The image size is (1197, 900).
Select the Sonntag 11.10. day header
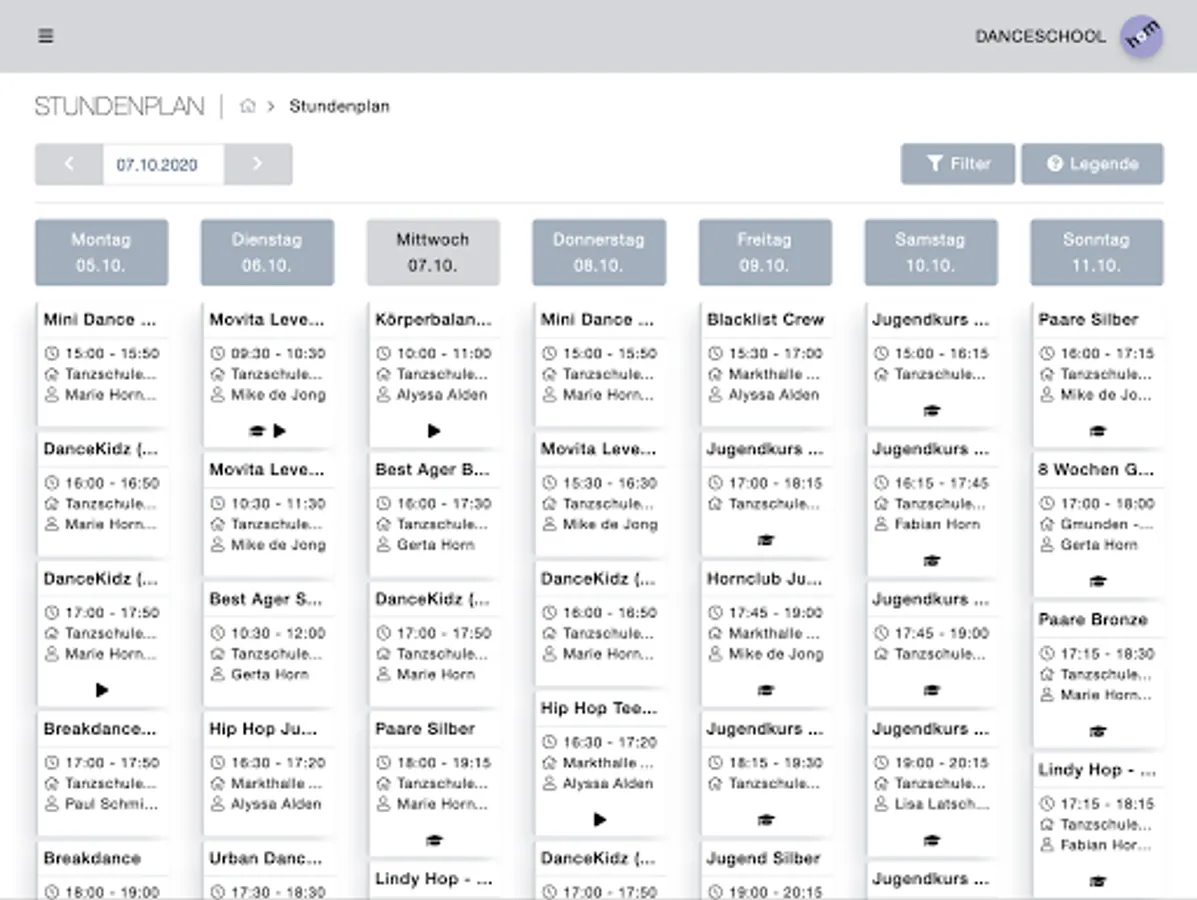(1097, 253)
